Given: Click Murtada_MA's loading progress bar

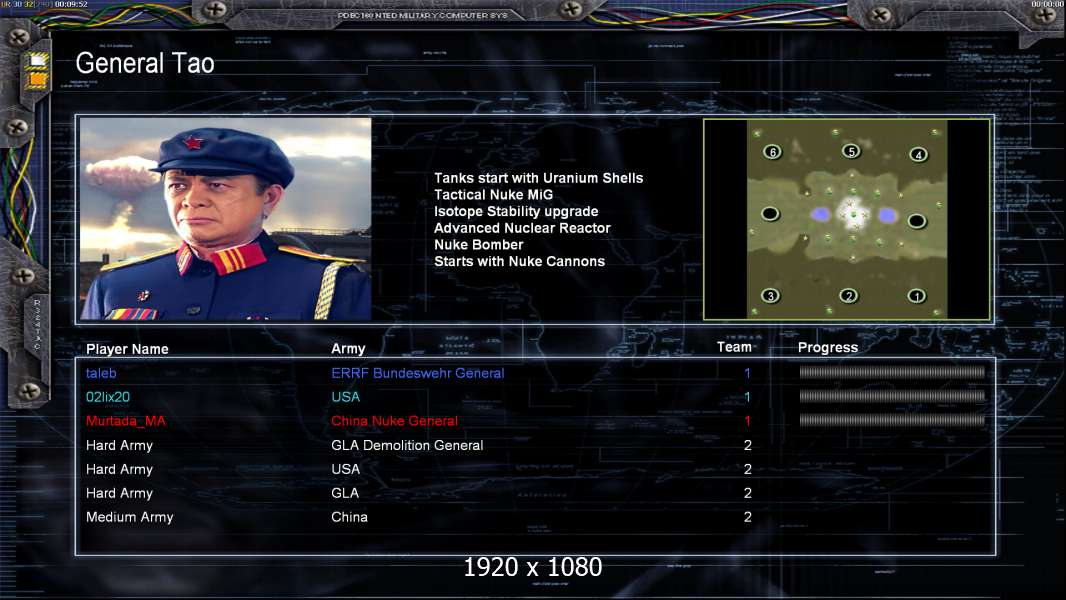Looking at the screenshot, I should pyautogui.click(x=892, y=421).
